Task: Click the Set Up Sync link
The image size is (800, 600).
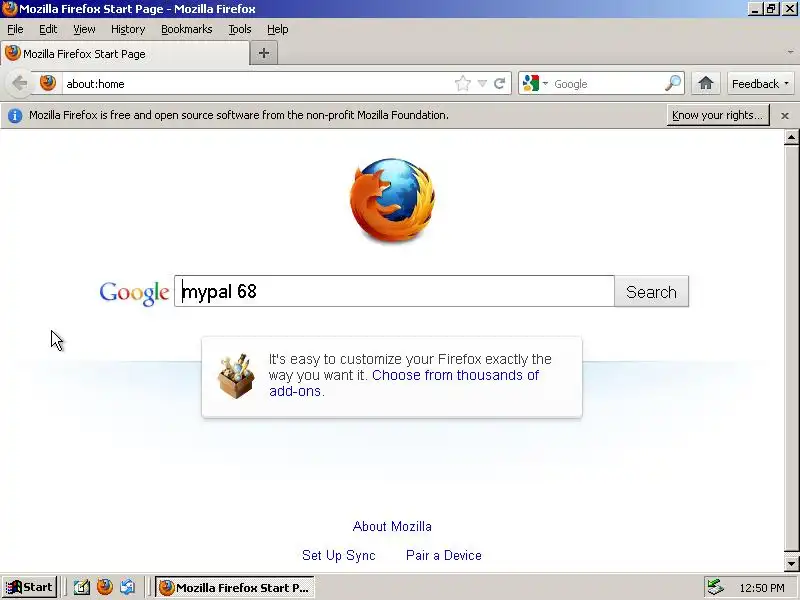Action: tap(339, 555)
